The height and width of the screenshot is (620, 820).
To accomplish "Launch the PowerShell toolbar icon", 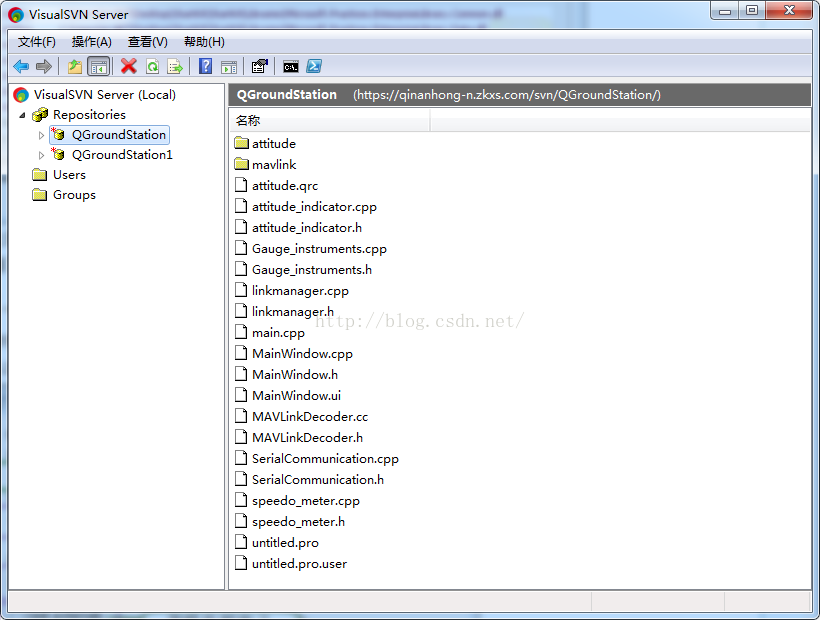I will [x=314, y=66].
